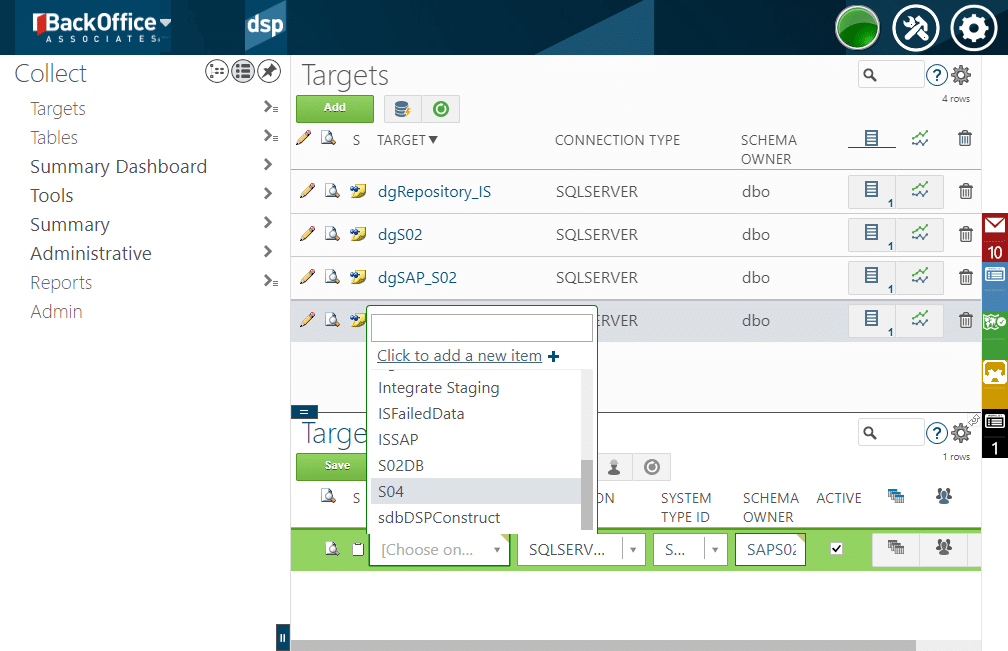Toggle the ACTIVE checkbox in the edit row
The width and height of the screenshot is (1008, 651).
[x=837, y=549]
